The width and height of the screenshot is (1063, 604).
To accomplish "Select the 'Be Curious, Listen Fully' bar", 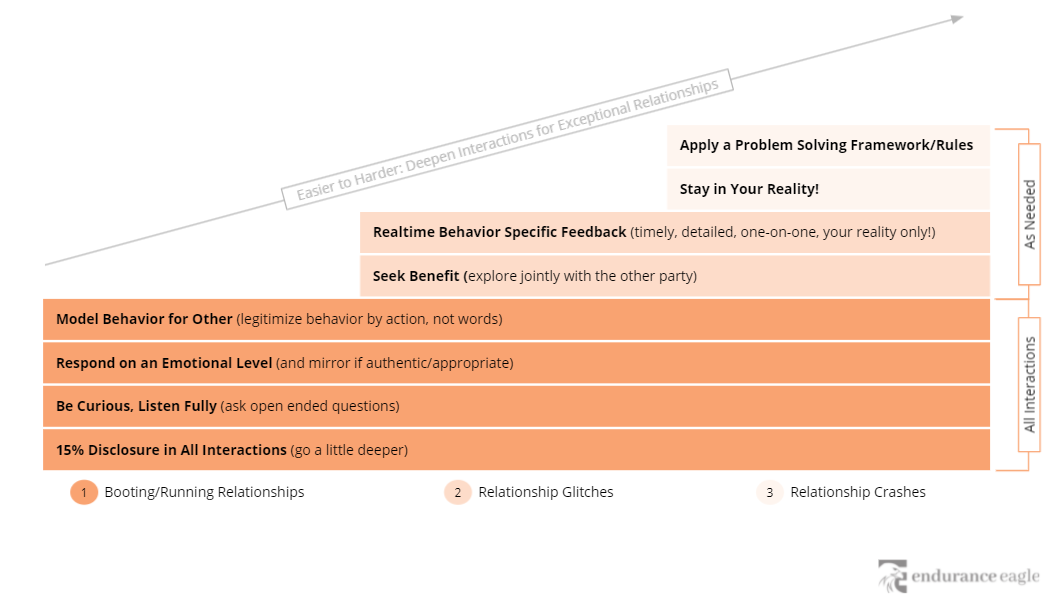I will click(516, 406).
